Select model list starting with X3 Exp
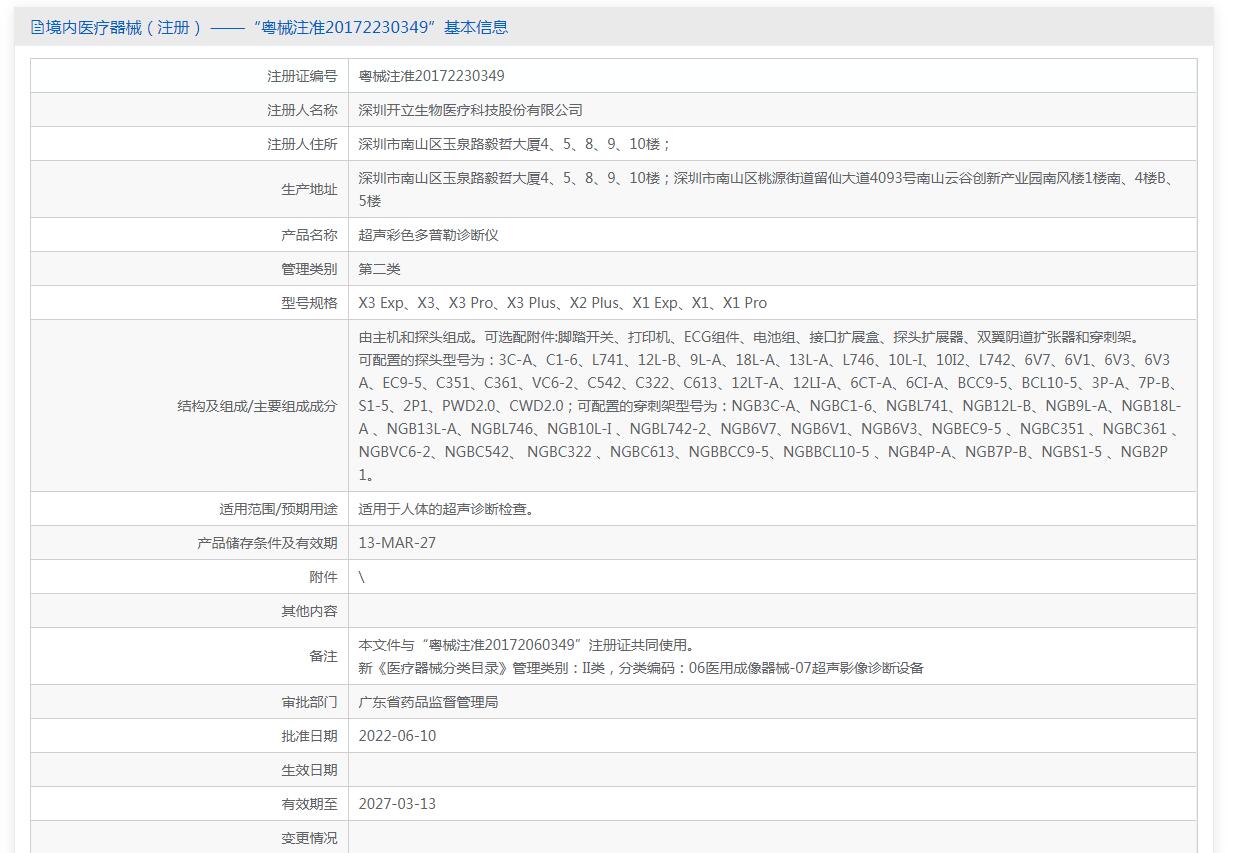Viewport: 1234px width, 853px height. (562, 303)
